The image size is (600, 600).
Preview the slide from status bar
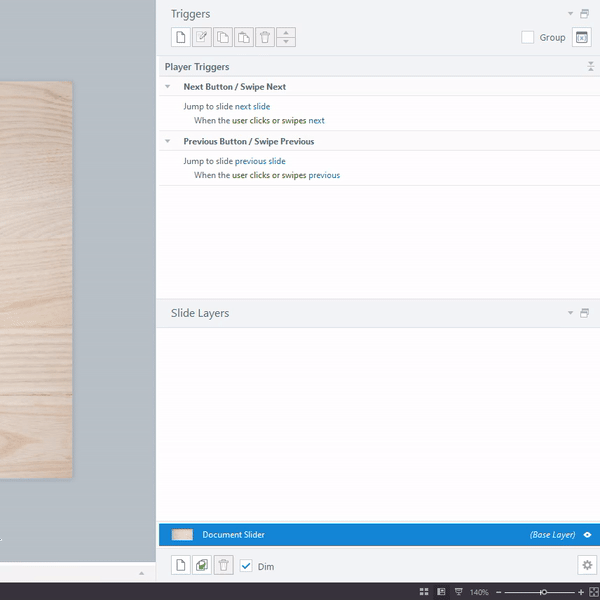click(x=458, y=592)
